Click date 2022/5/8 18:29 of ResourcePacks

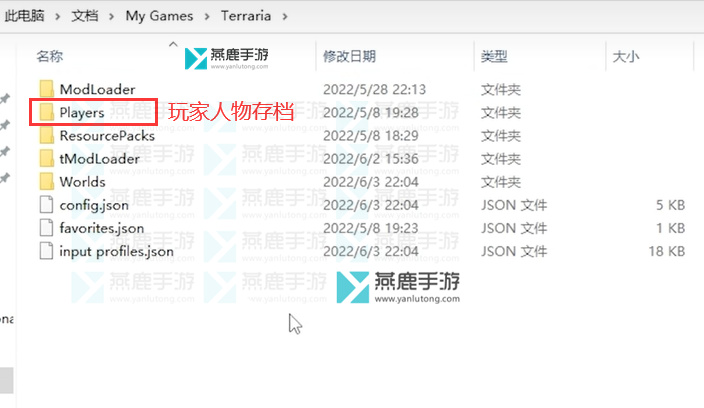point(371,136)
